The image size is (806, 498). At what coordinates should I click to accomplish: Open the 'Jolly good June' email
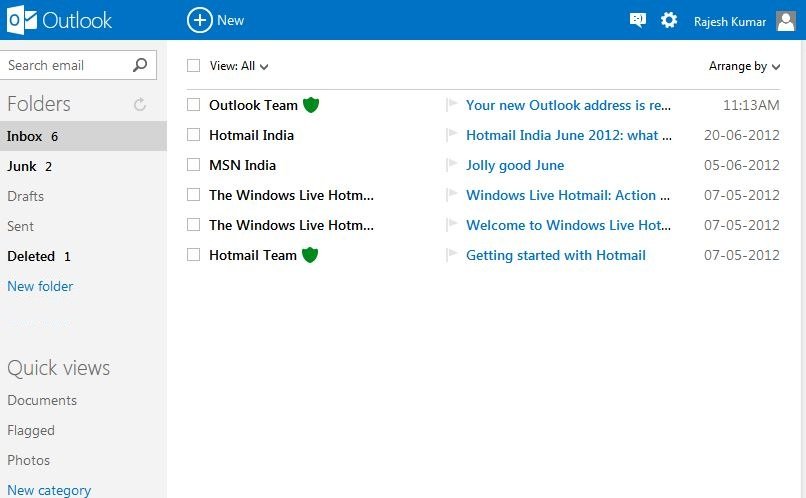click(x=515, y=165)
